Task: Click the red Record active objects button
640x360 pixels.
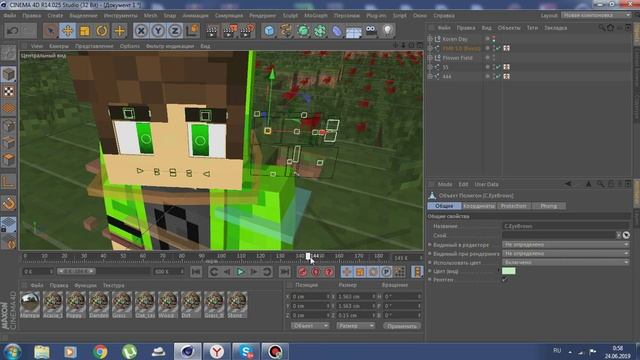Action: coord(302,271)
